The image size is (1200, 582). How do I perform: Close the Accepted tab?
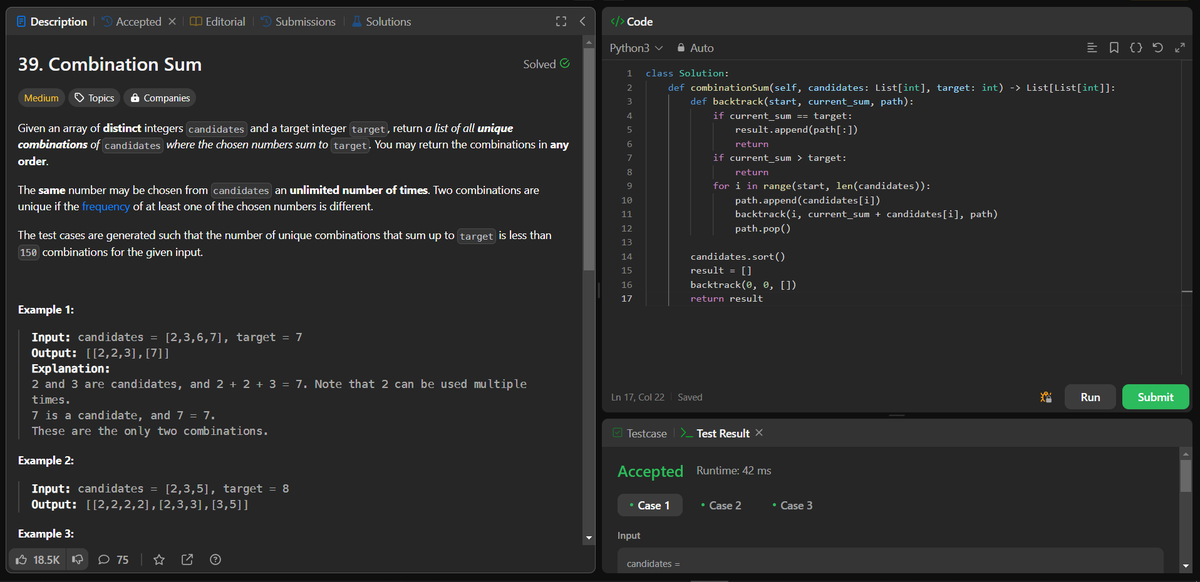coord(172,22)
